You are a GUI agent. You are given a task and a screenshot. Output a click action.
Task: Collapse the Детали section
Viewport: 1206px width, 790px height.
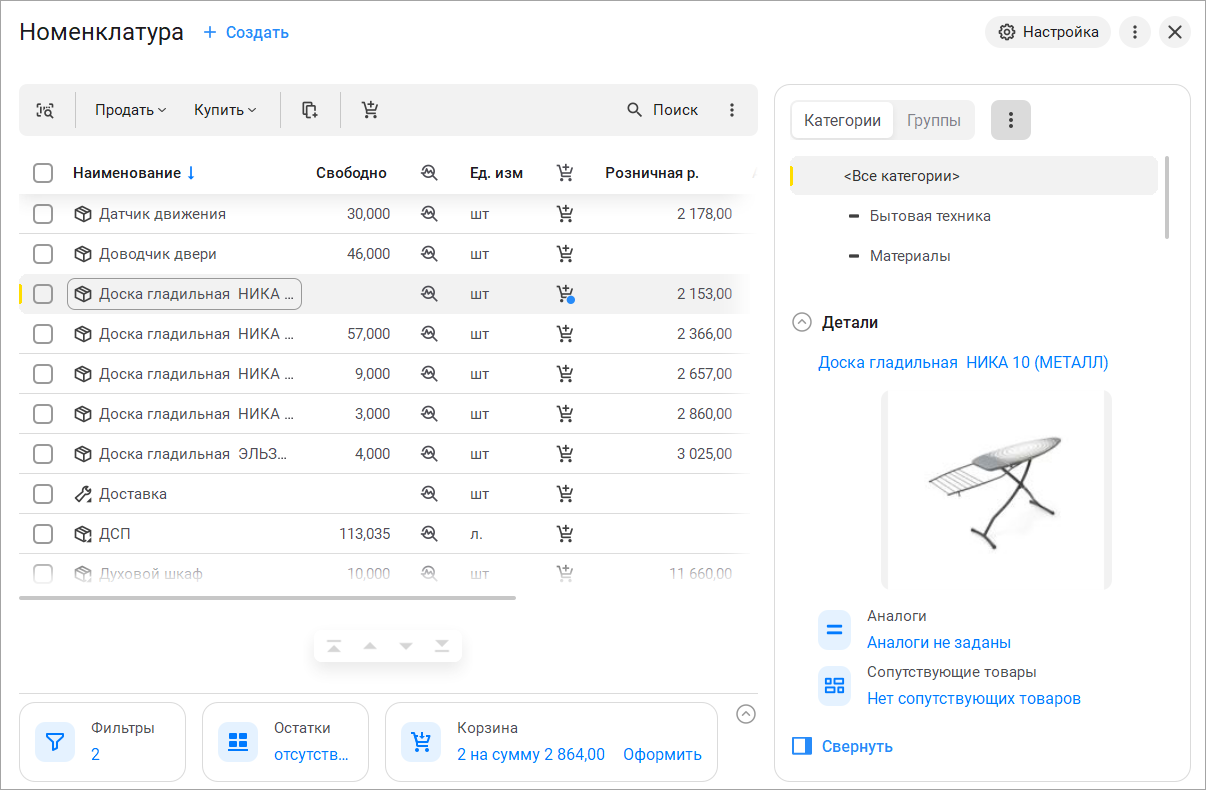click(x=802, y=322)
